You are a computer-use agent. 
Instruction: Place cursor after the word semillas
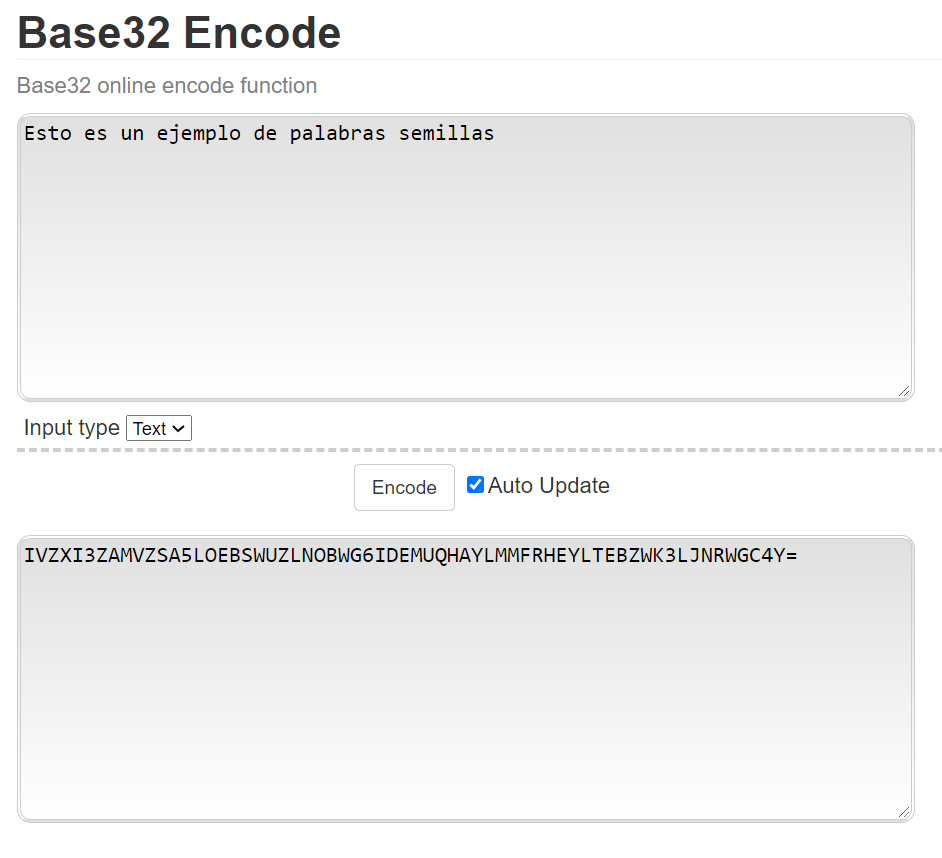(496, 133)
